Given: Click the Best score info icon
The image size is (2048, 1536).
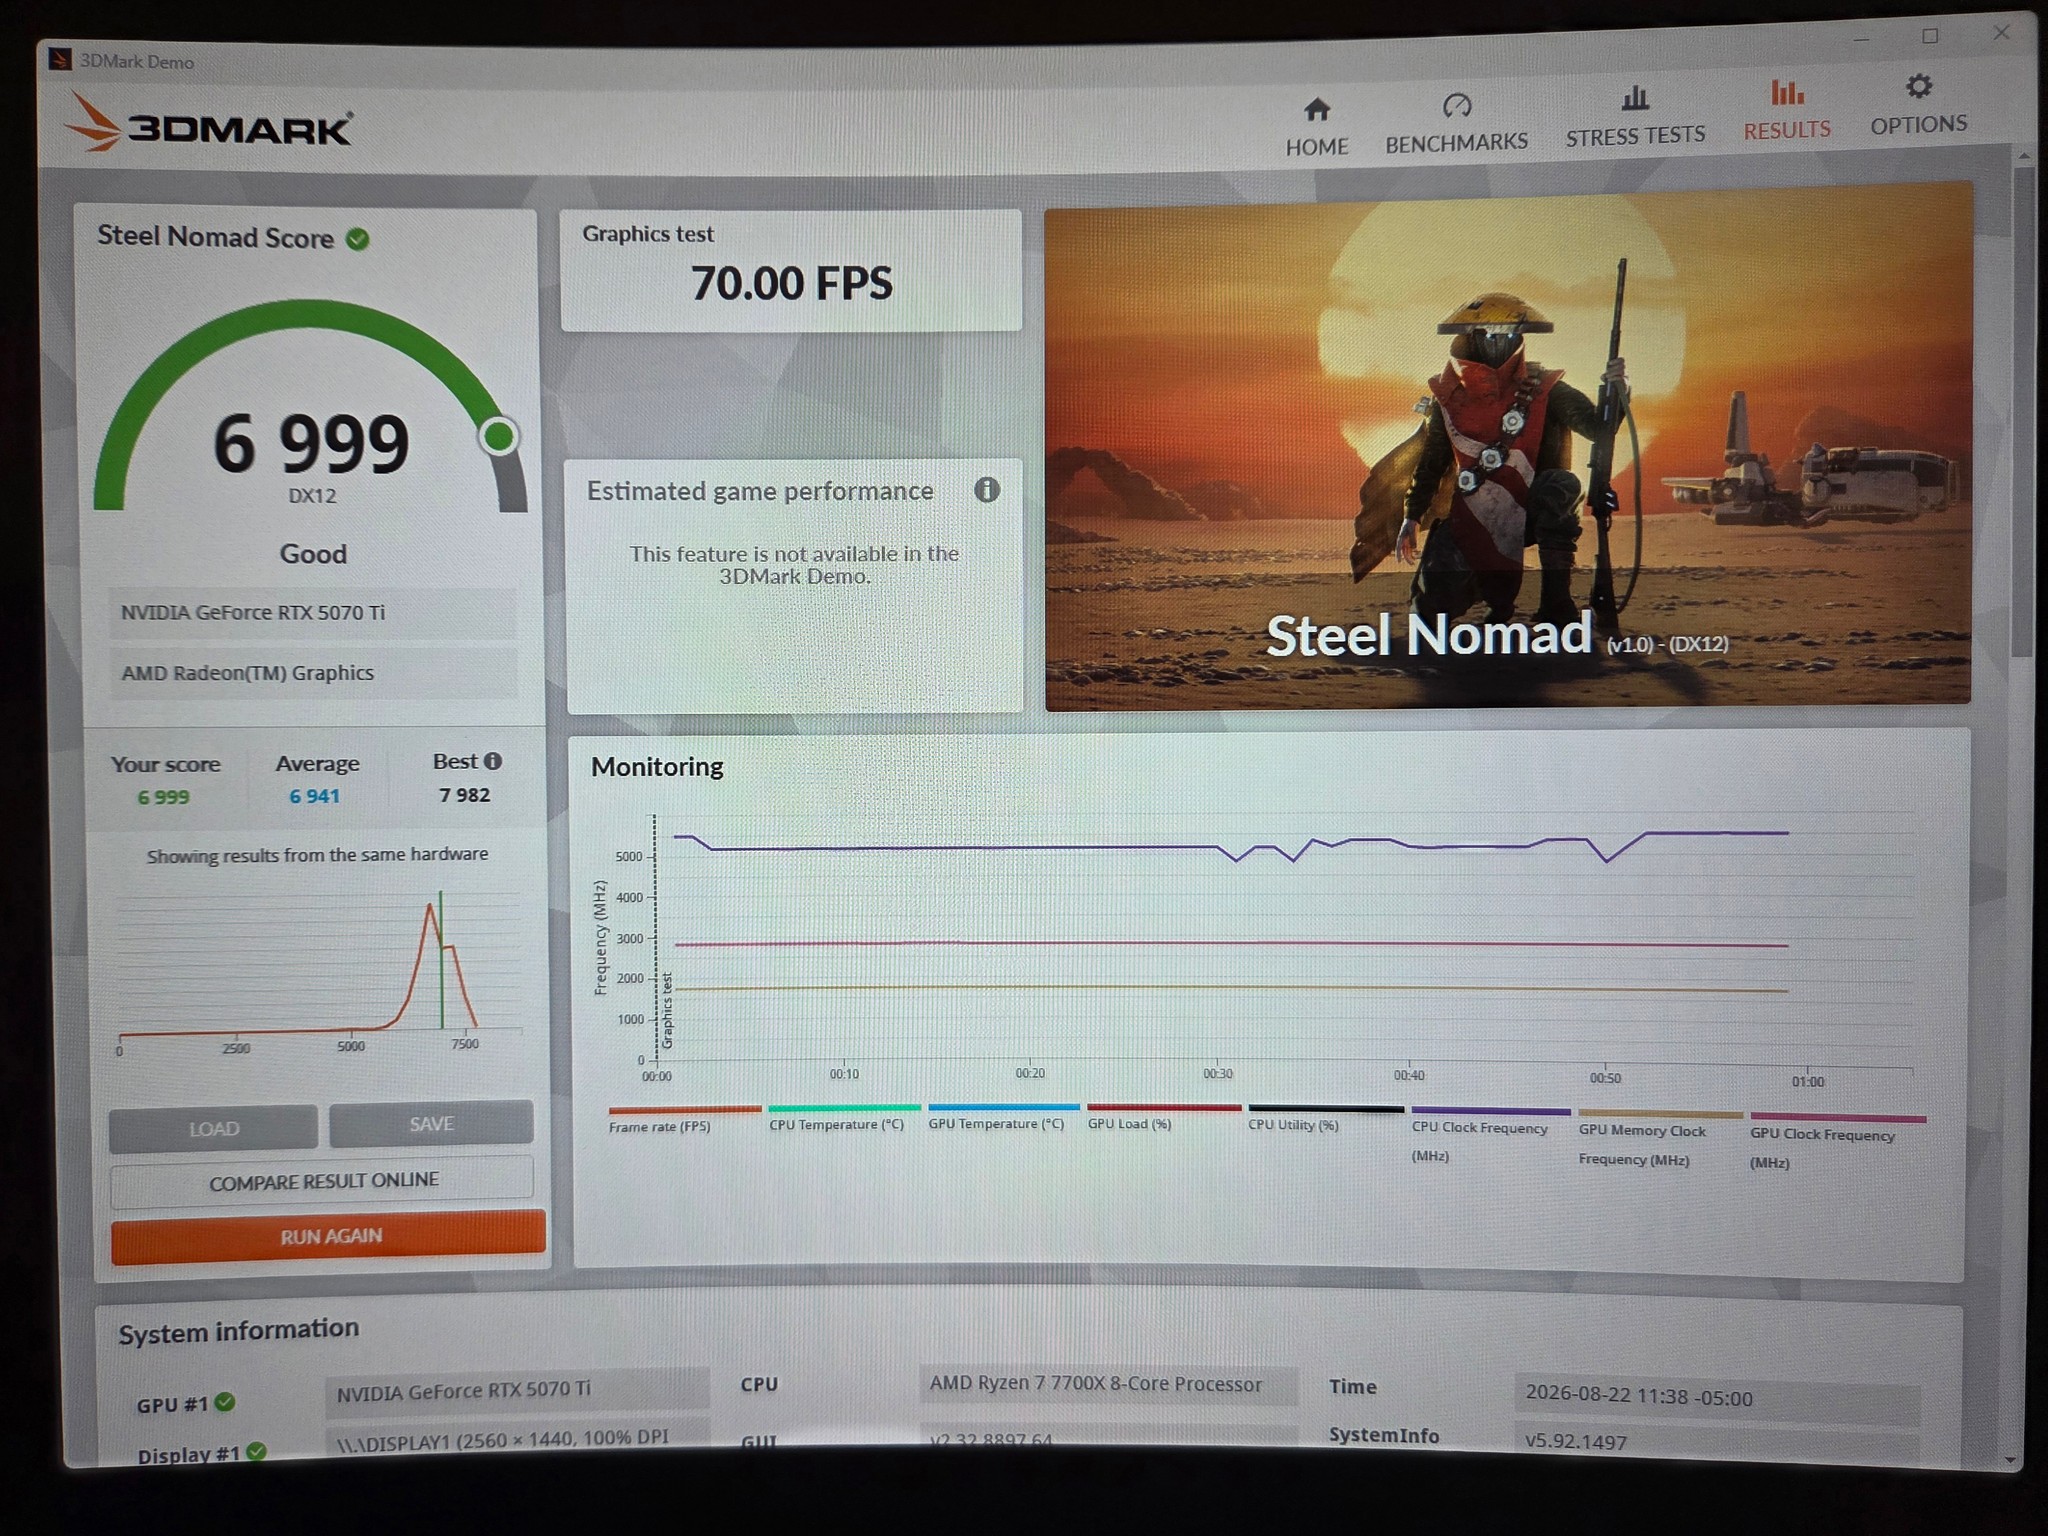Looking at the screenshot, I should (493, 761).
